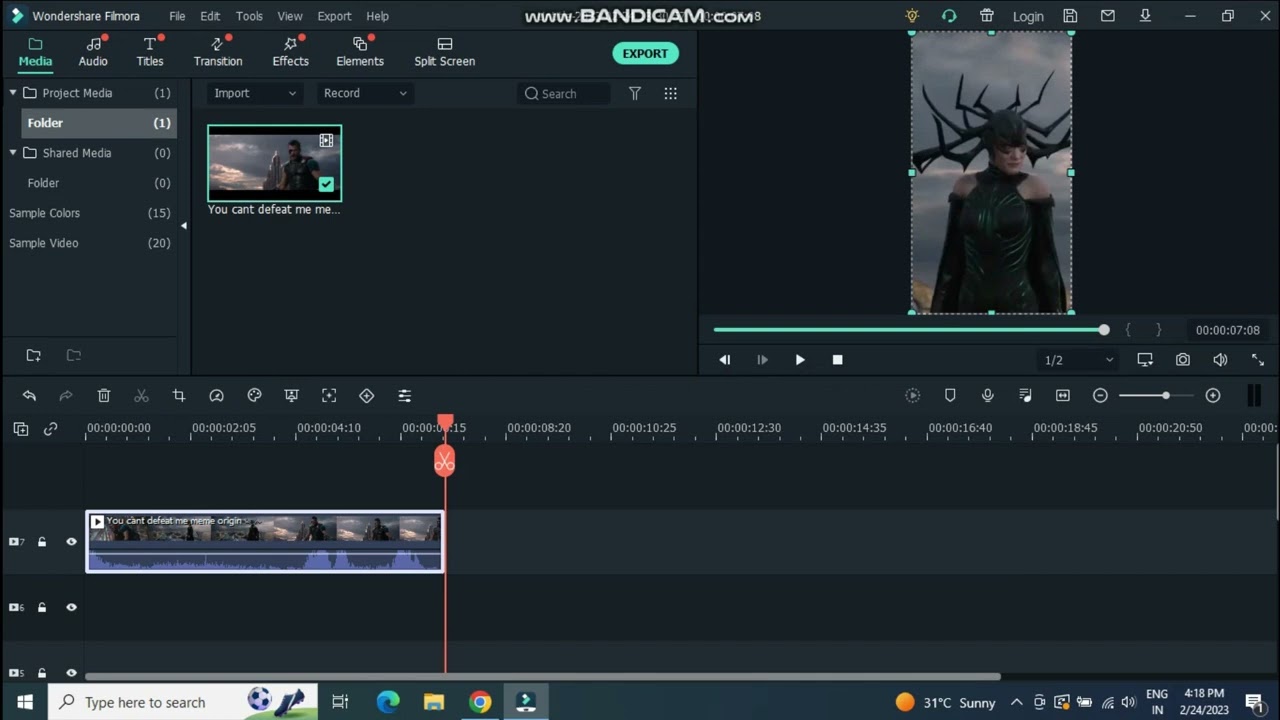This screenshot has height=720, width=1280.
Task: Click the media Search field
Action: [564, 93]
